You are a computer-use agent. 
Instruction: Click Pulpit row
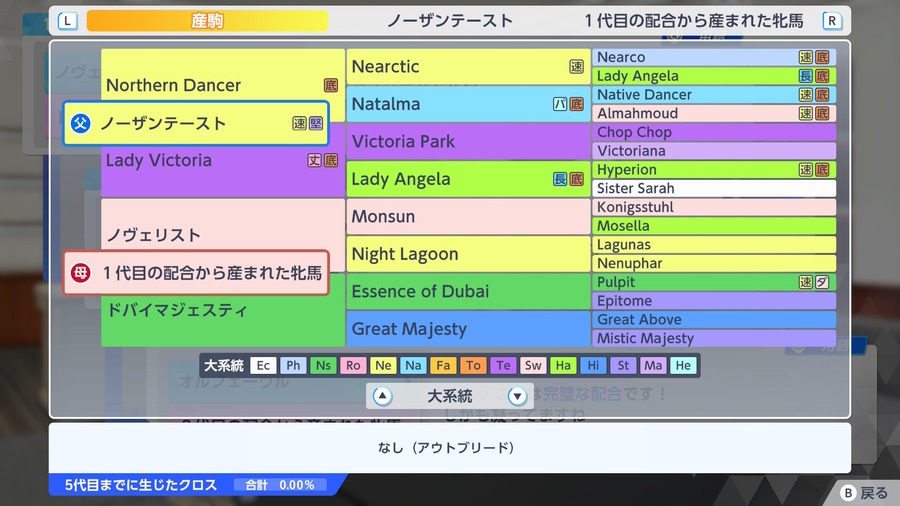713,282
